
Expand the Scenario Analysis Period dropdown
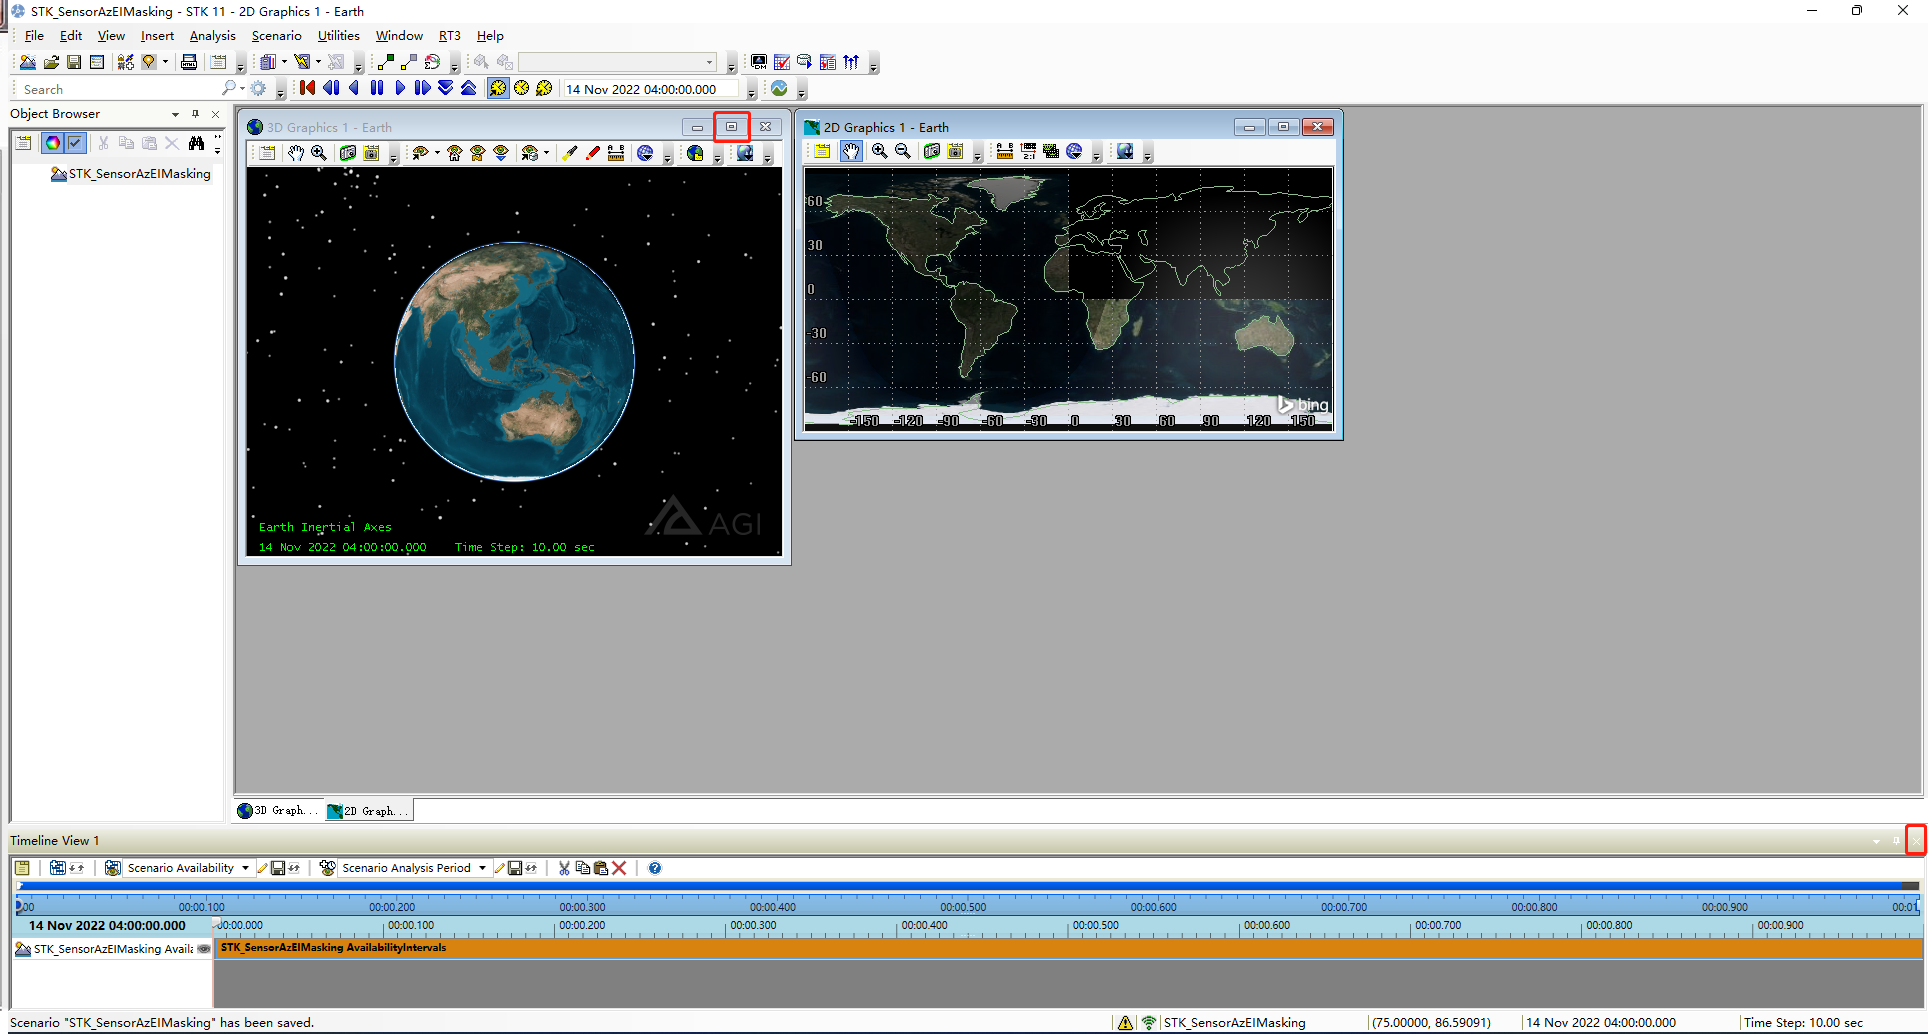pyautogui.click(x=482, y=868)
